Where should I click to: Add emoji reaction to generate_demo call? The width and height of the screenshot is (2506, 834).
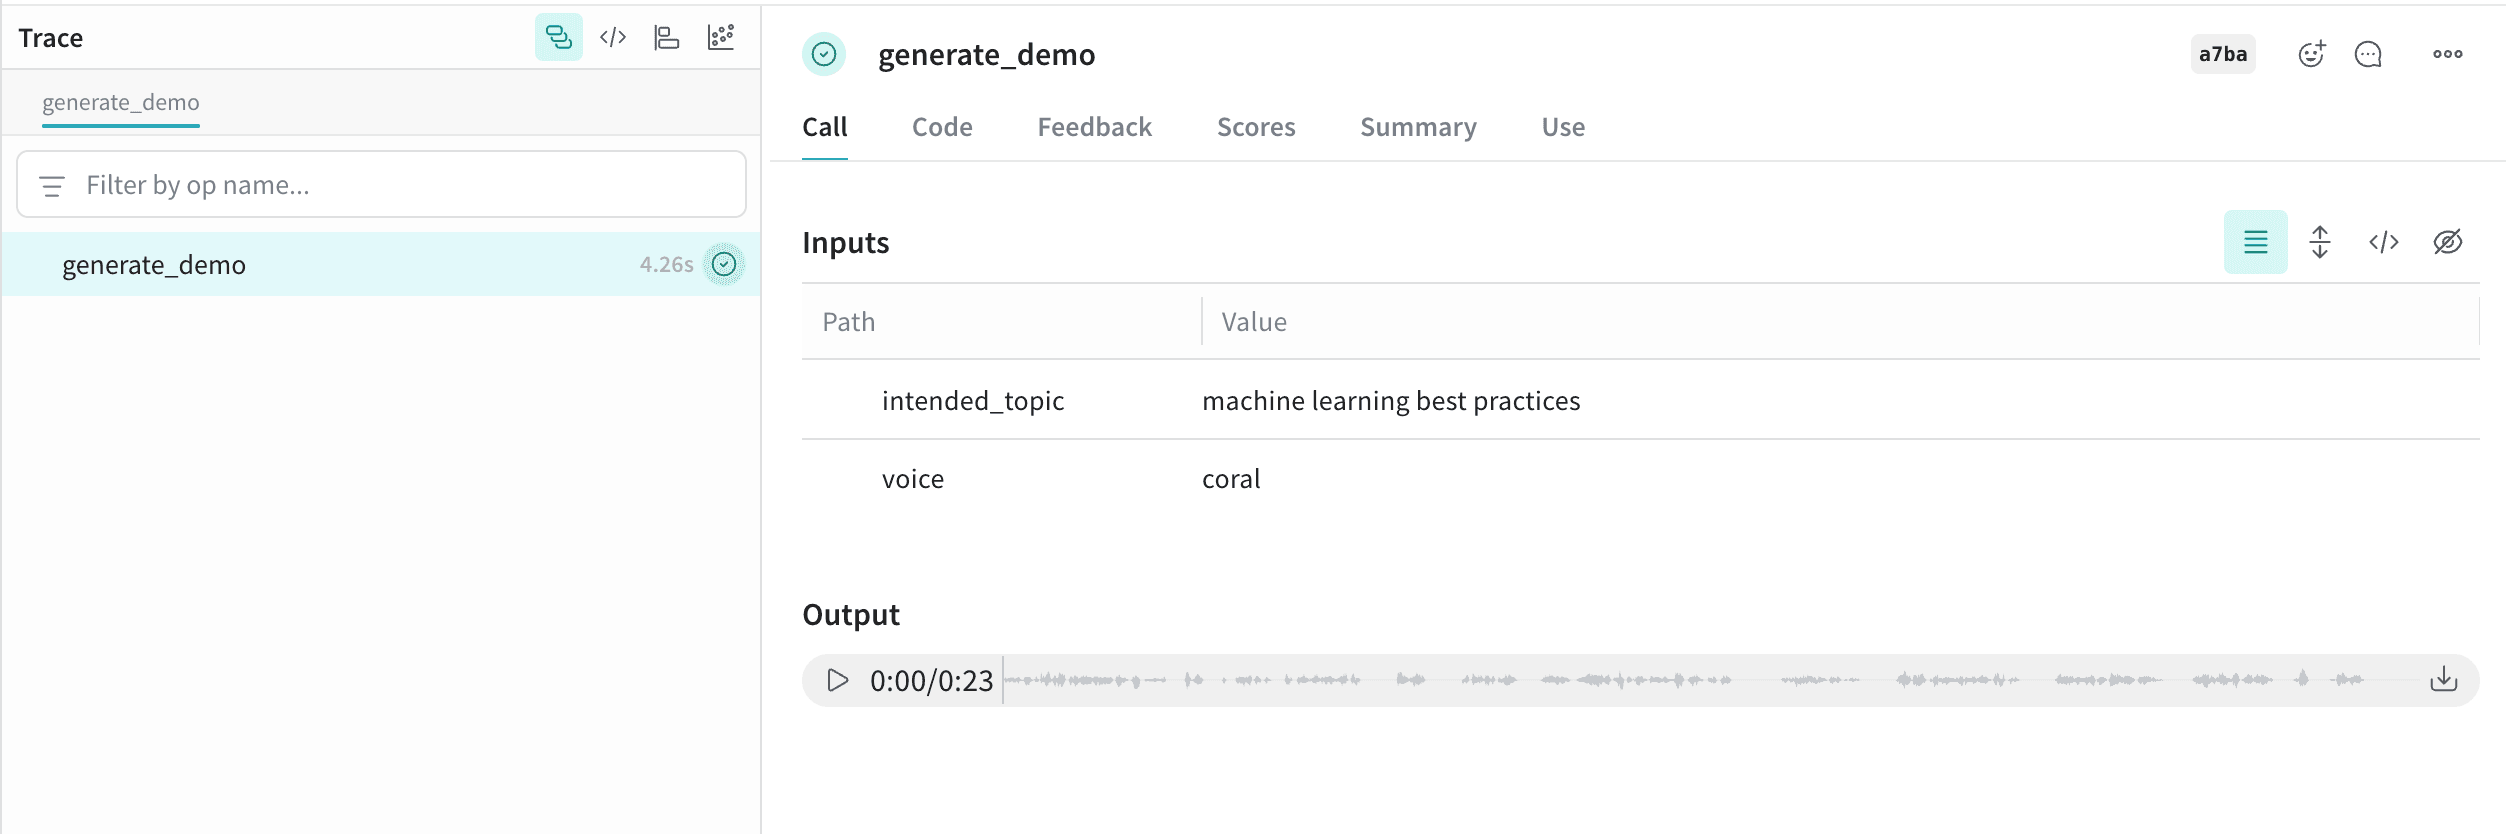point(2311,54)
